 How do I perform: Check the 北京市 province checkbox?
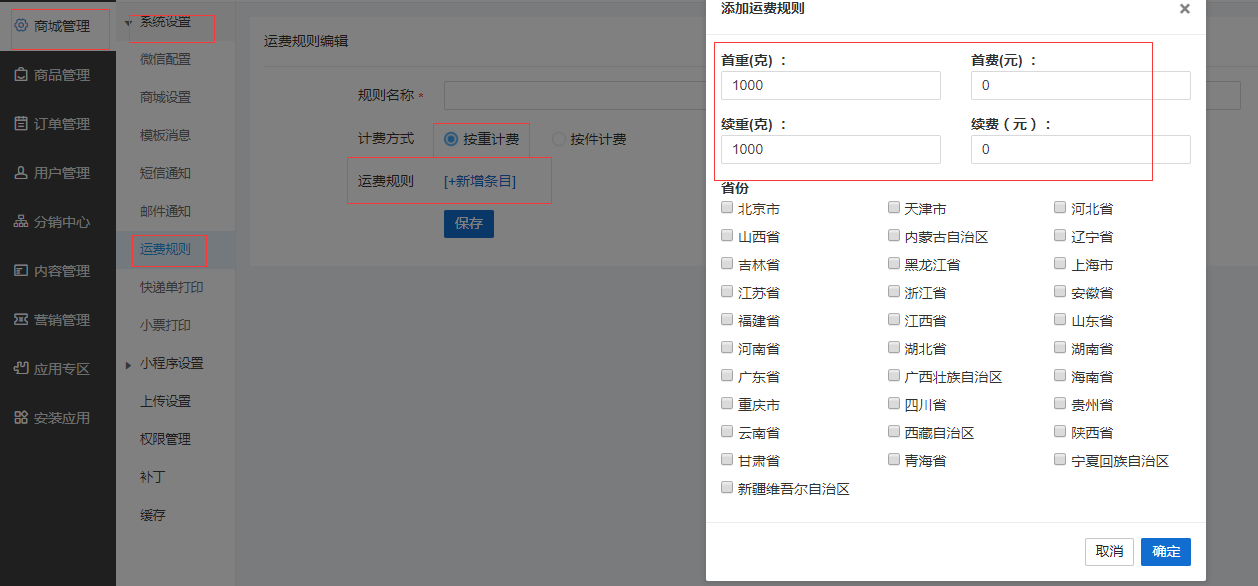(x=727, y=208)
